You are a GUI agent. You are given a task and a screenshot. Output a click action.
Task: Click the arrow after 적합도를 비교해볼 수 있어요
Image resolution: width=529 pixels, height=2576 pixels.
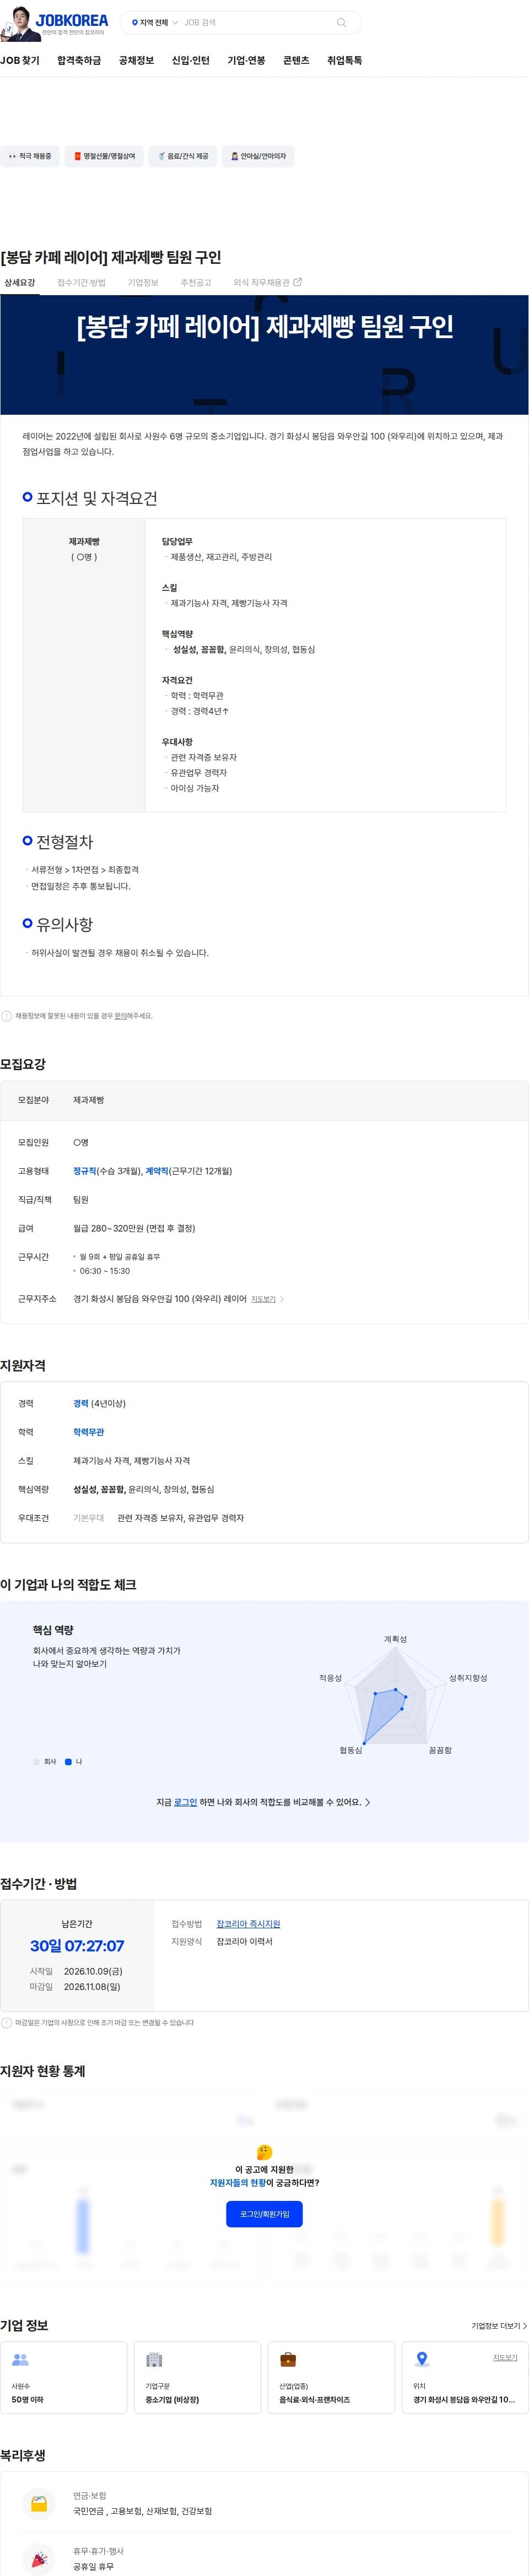[368, 1802]
